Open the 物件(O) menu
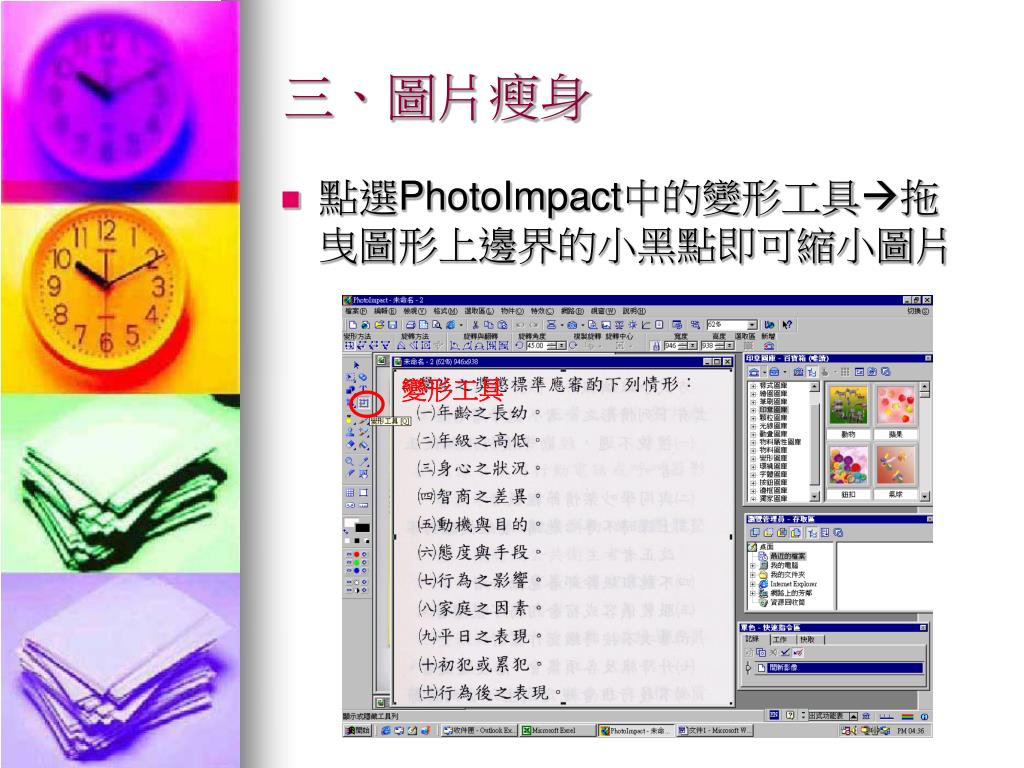The image size is (1024, 768). click(512, 312)
